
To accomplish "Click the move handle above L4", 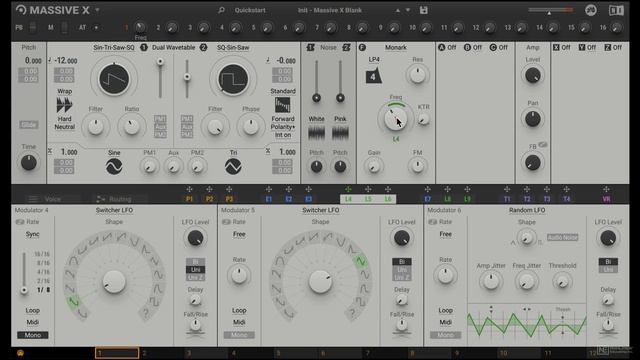I will pyautogui.click(x=348, y=189).
